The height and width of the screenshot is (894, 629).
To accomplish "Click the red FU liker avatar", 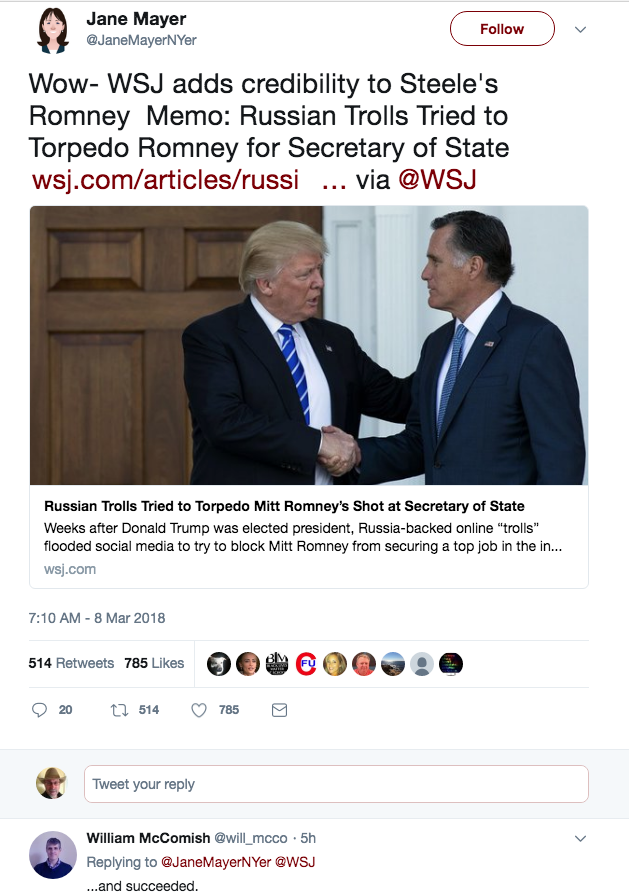I will tap(306, 664).
